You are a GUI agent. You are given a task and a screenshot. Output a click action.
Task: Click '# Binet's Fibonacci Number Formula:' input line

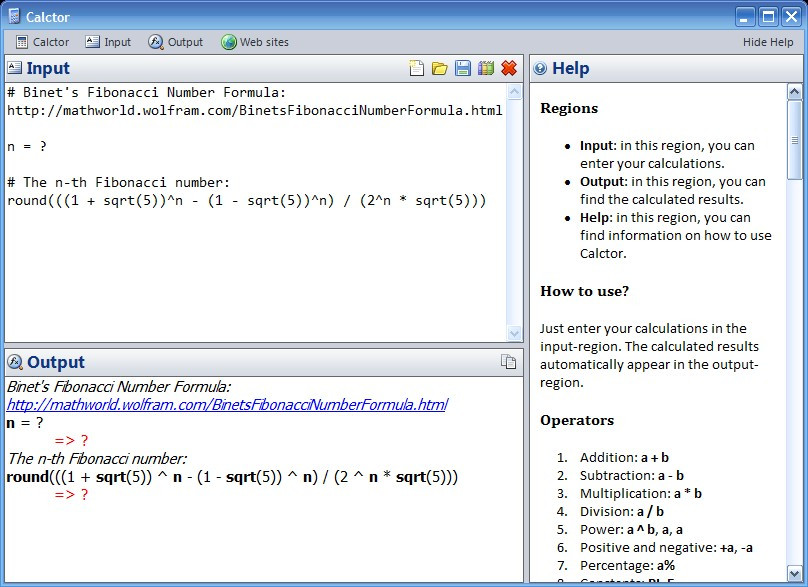tap(146, 92)
